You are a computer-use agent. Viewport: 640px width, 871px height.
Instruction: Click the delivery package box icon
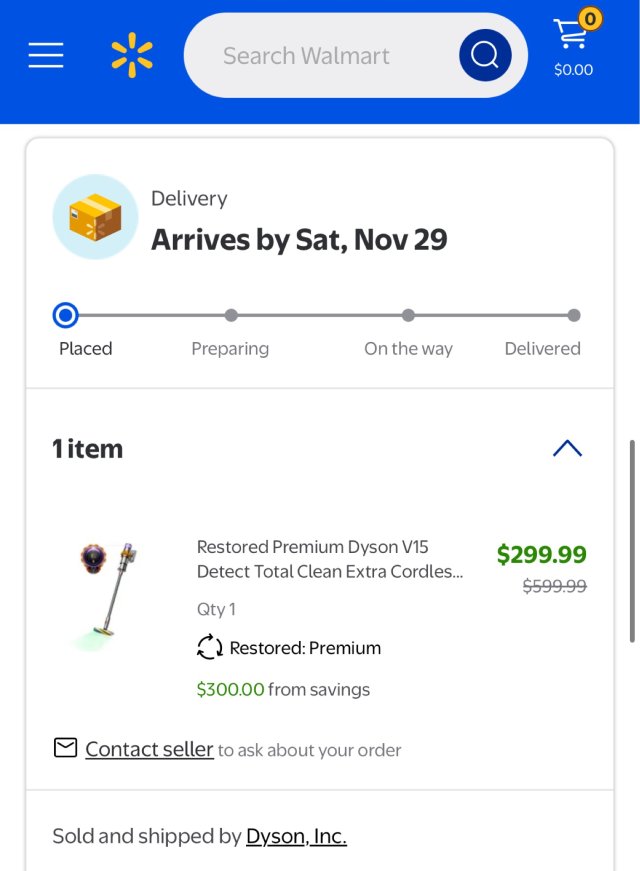95,217
